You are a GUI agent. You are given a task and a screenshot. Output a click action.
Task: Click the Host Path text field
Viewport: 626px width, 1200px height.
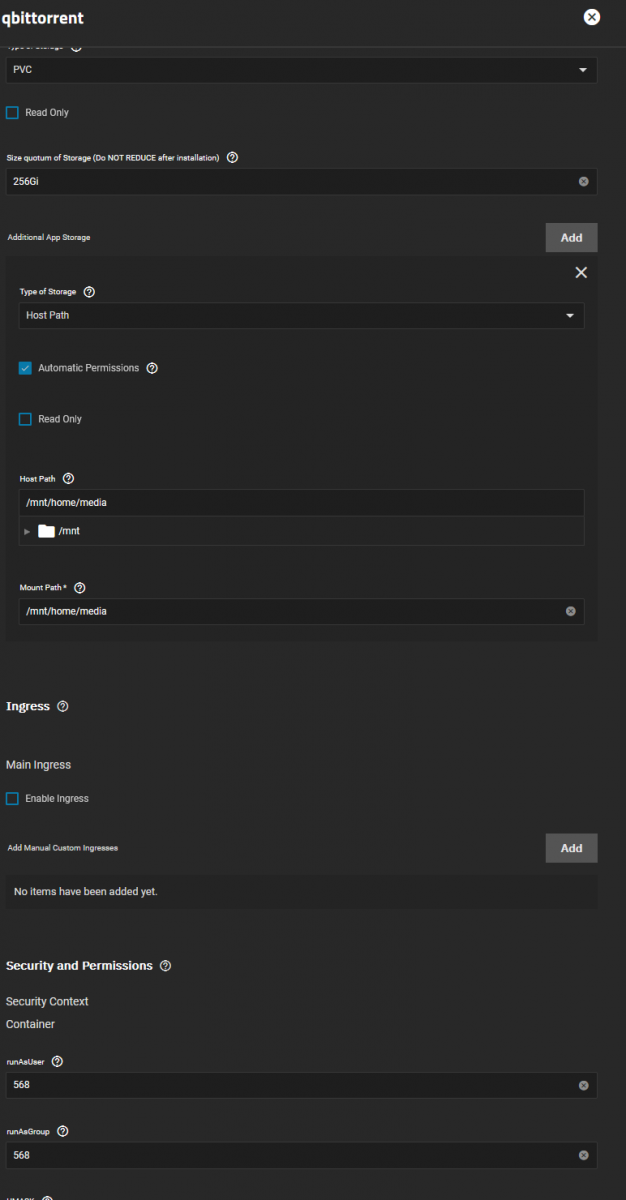pos(302,503)
